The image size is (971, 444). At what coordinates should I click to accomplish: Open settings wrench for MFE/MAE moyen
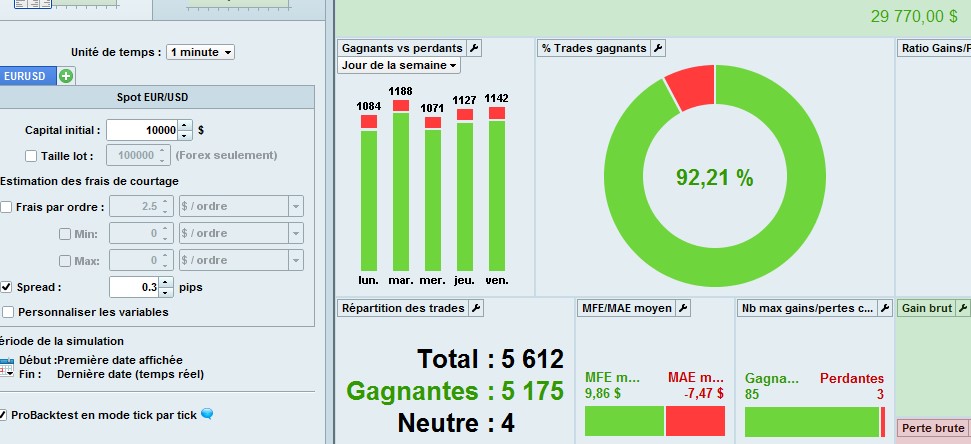click(x=682, y=308)
